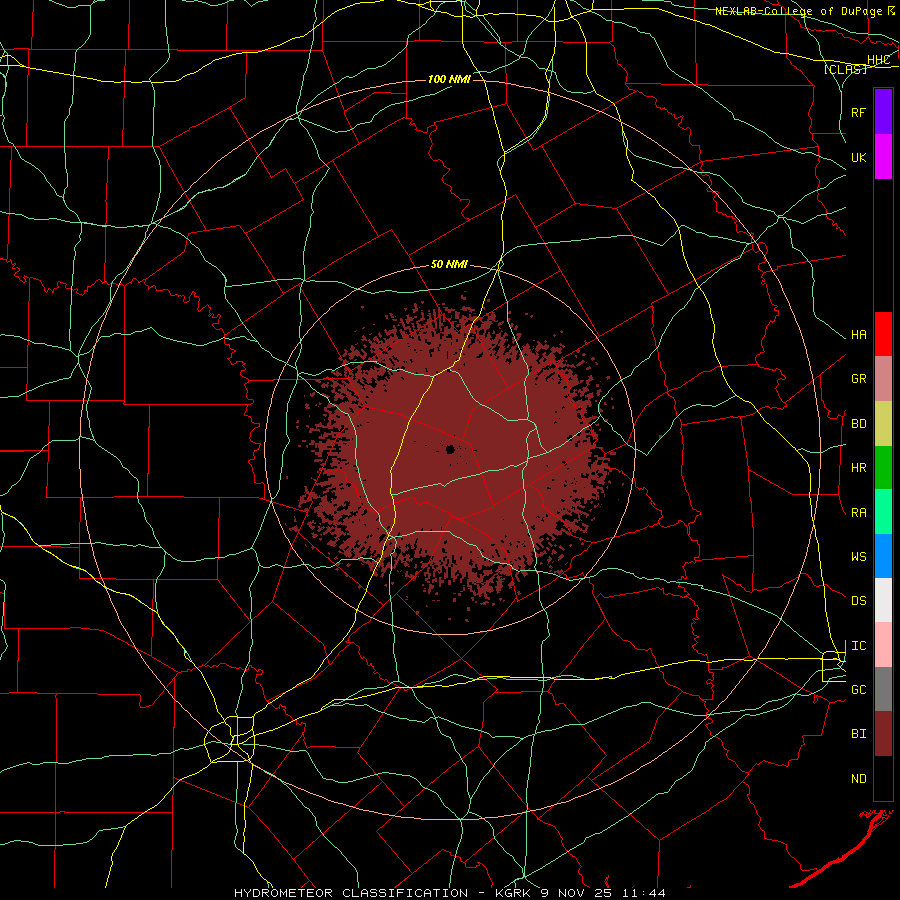This screenshot has height=900, width=900.
Task: Click the 100 NMI range ring label
Action: click(449, 79)
